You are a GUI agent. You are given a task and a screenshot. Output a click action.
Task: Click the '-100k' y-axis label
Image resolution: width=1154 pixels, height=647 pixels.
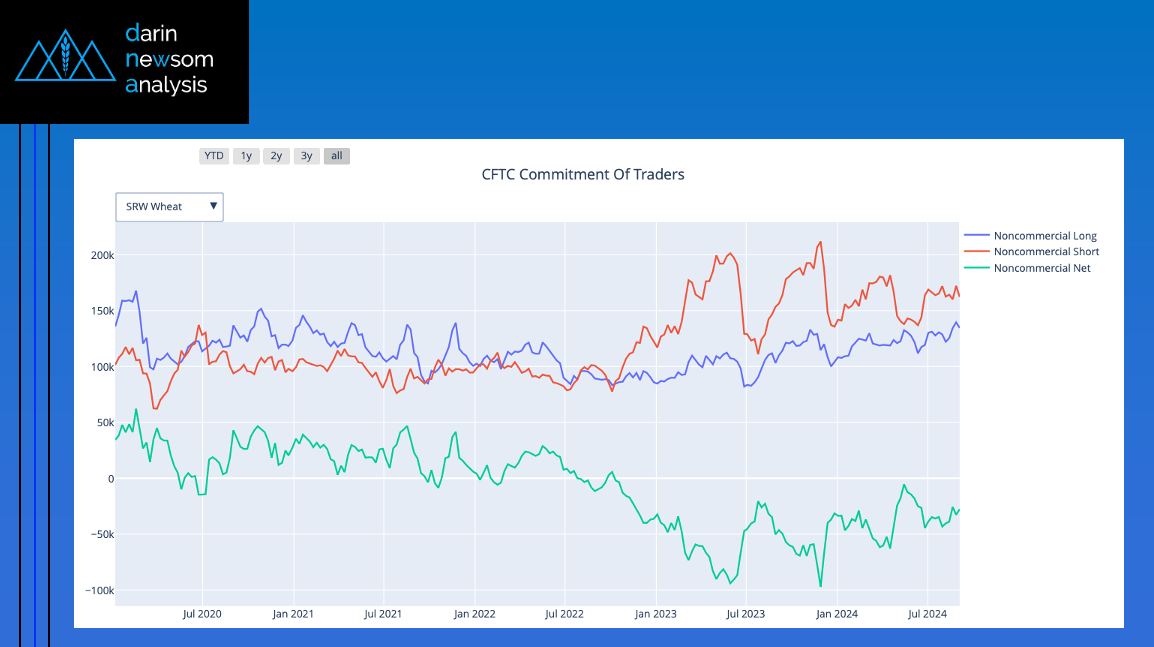pos(99,590)
